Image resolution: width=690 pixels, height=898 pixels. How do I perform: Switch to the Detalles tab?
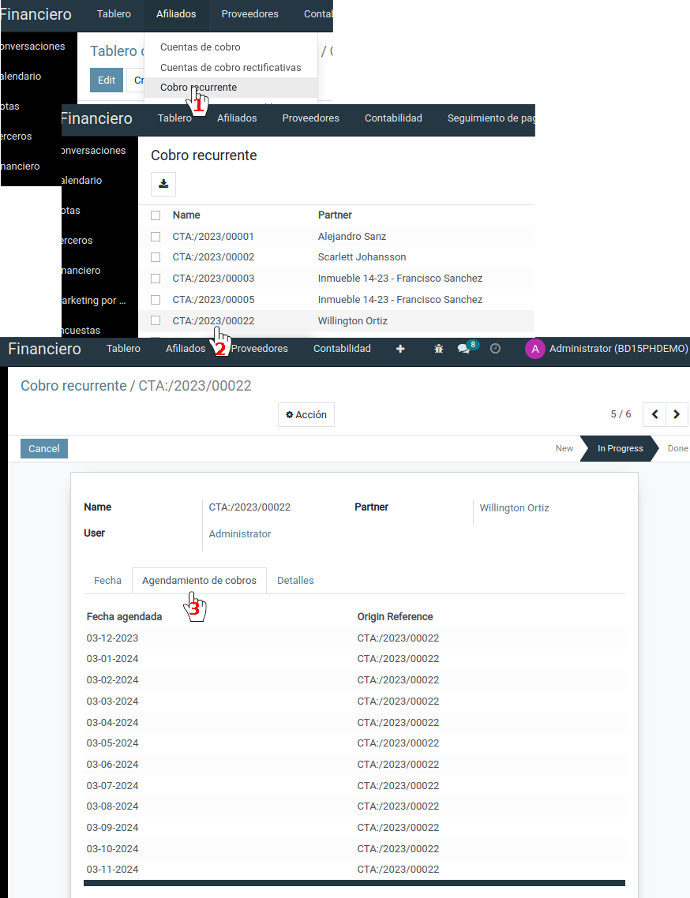click(x=295, y=581)
